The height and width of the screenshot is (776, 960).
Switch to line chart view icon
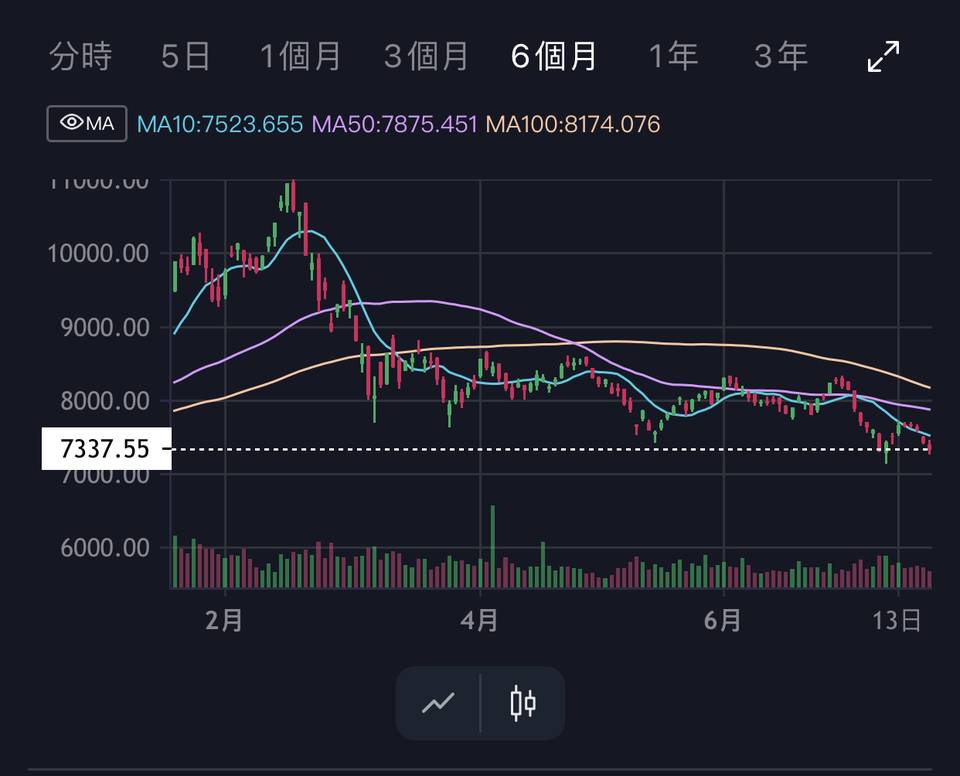point(438,703)
